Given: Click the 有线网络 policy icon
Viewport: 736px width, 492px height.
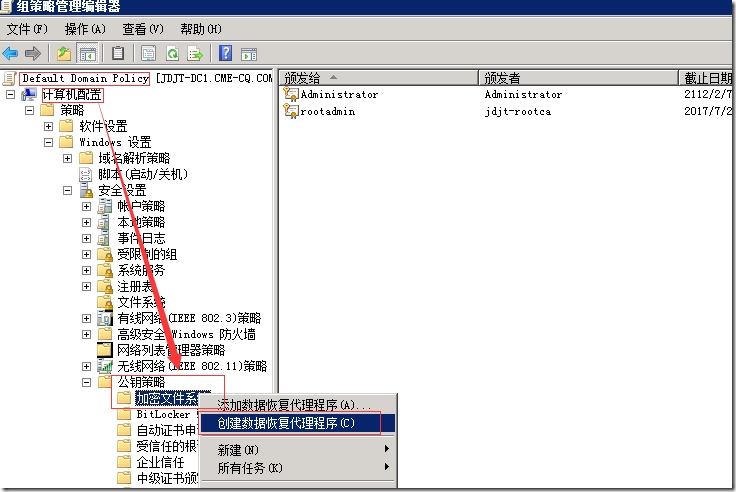Looking at the screenshot, I should pos(105,318).
